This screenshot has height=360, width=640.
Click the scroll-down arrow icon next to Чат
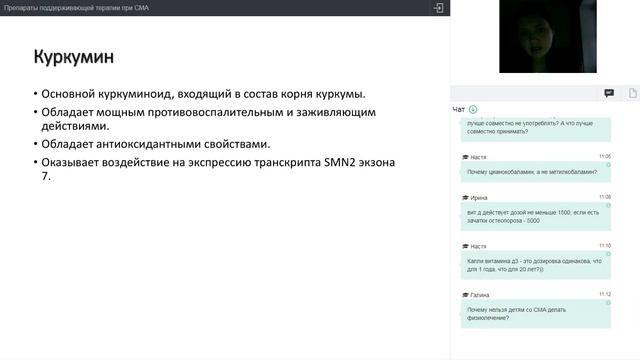tap(473, 109)
